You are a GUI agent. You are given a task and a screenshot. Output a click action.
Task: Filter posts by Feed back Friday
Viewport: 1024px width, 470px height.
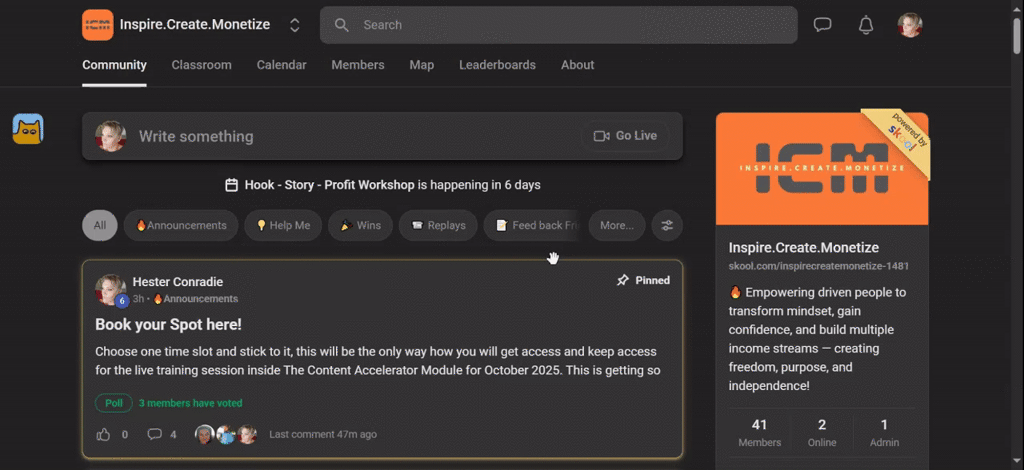[534, 225]
